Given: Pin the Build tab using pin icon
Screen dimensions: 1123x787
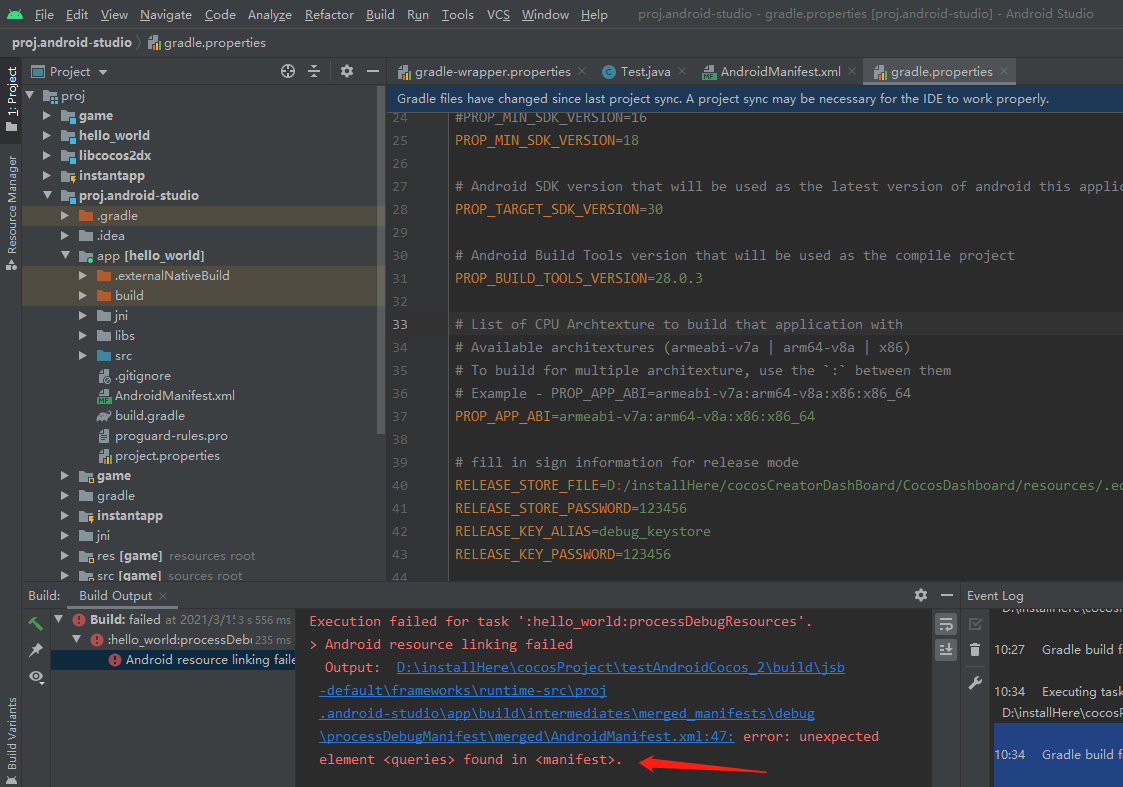Looking at the screenshot, I should point(36,650).
